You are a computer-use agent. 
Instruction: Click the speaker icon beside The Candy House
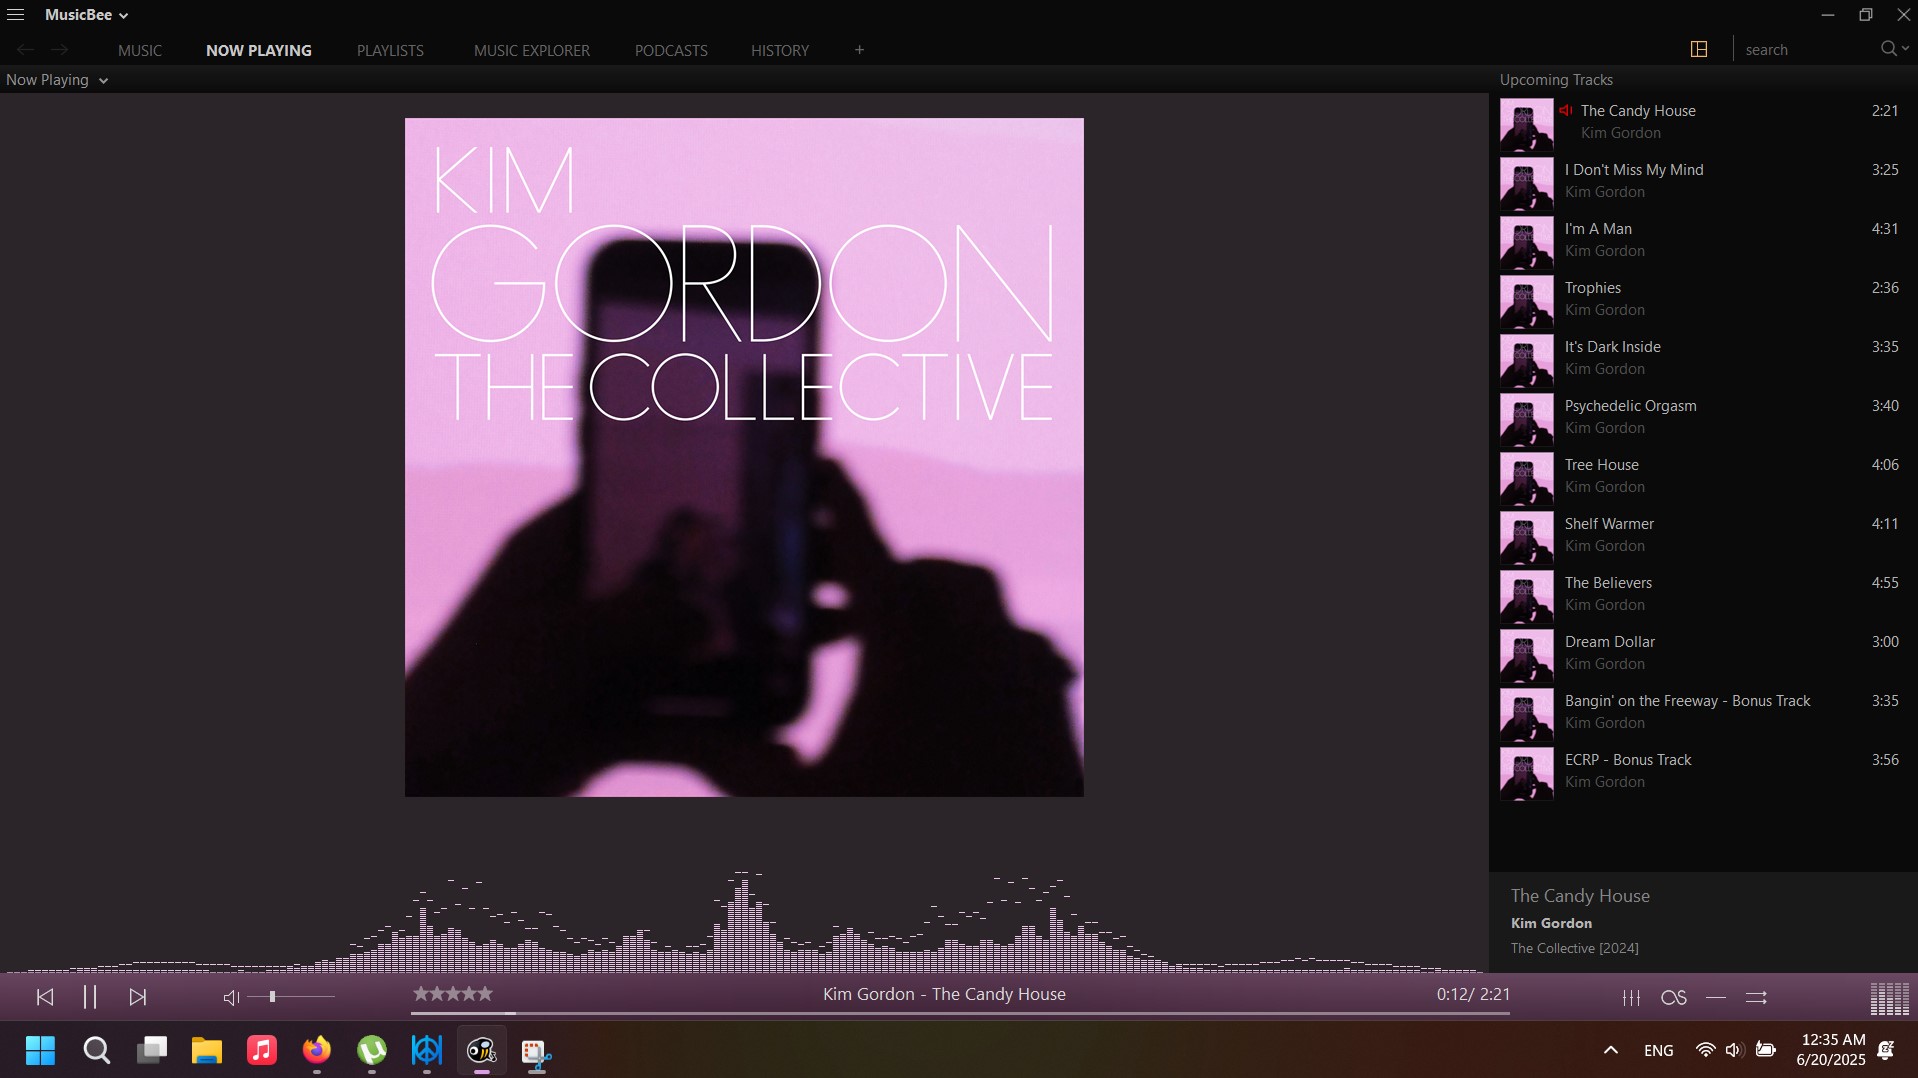tap(1566, 111)
